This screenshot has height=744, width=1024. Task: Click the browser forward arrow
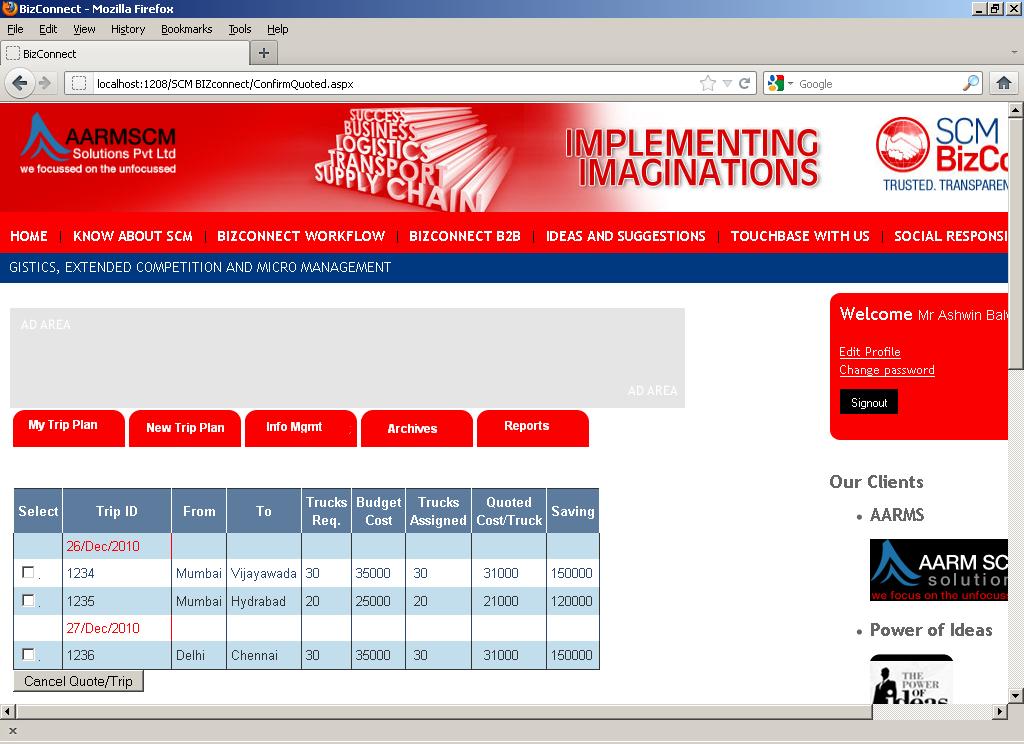pos(45,84)
